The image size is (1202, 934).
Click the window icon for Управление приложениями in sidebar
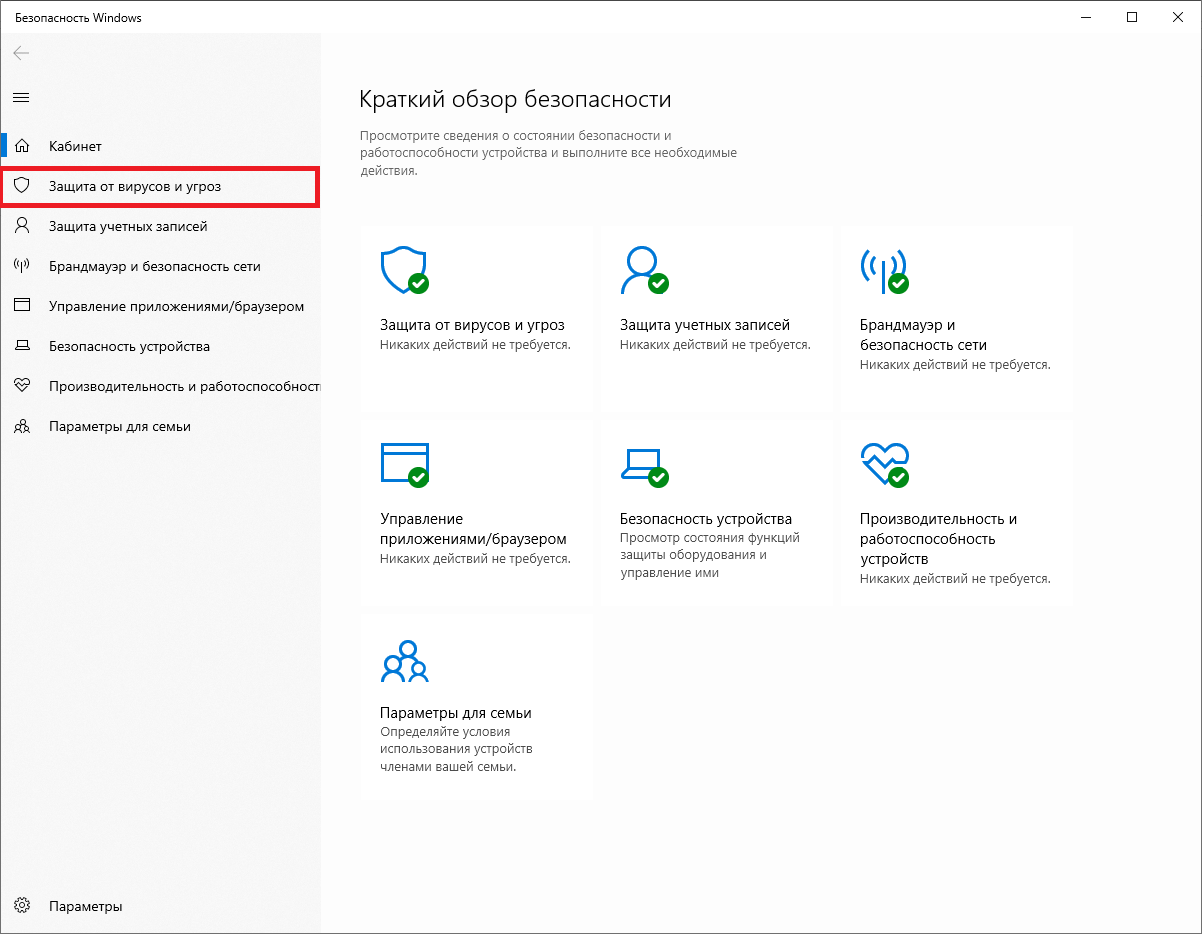pos(22,306)
